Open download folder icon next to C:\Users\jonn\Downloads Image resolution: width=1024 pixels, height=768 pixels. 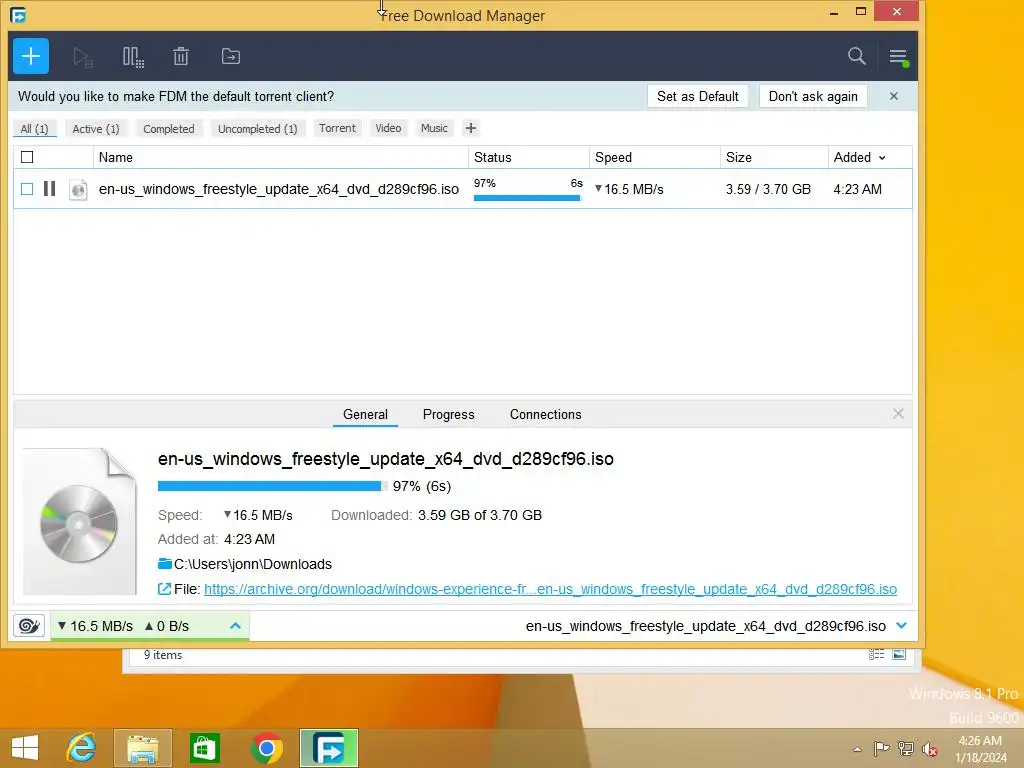coord(165,564)
